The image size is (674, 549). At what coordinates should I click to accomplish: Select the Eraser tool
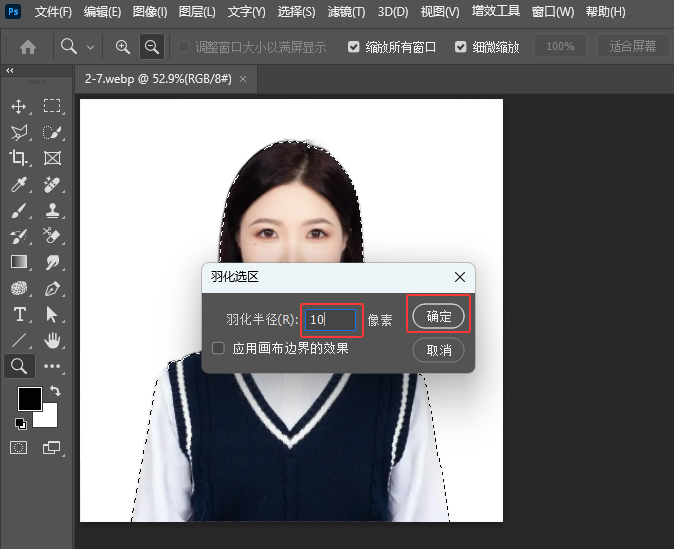pos(52,236)
